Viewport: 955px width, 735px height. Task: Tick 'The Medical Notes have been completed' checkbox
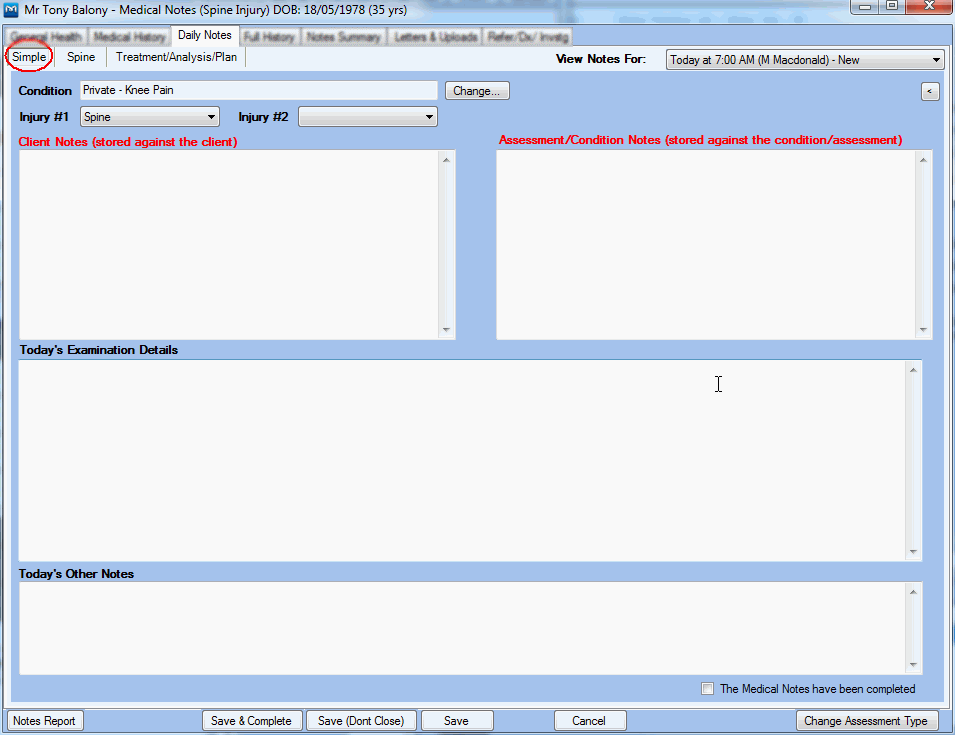[708, 688]
